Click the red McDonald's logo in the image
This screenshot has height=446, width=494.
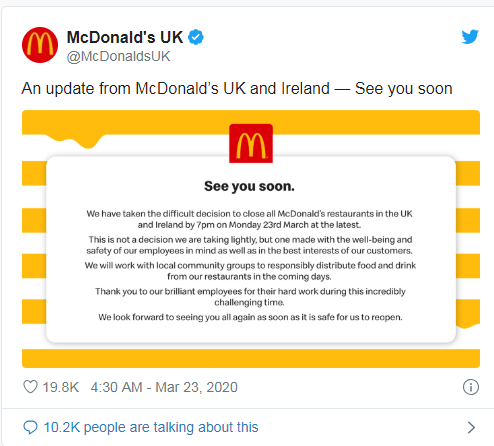[251, 143]
